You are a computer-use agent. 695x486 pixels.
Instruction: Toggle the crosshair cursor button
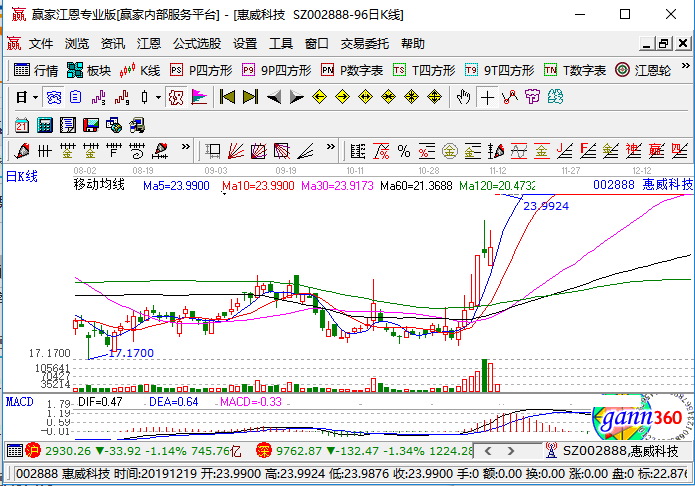[487, 97]
